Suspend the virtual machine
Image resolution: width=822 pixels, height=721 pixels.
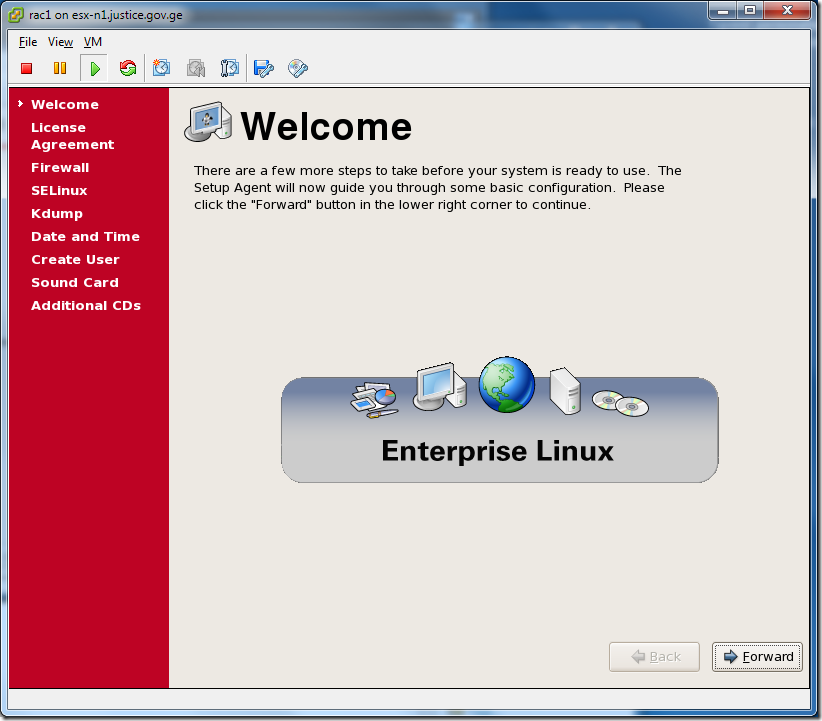point(60,68)
